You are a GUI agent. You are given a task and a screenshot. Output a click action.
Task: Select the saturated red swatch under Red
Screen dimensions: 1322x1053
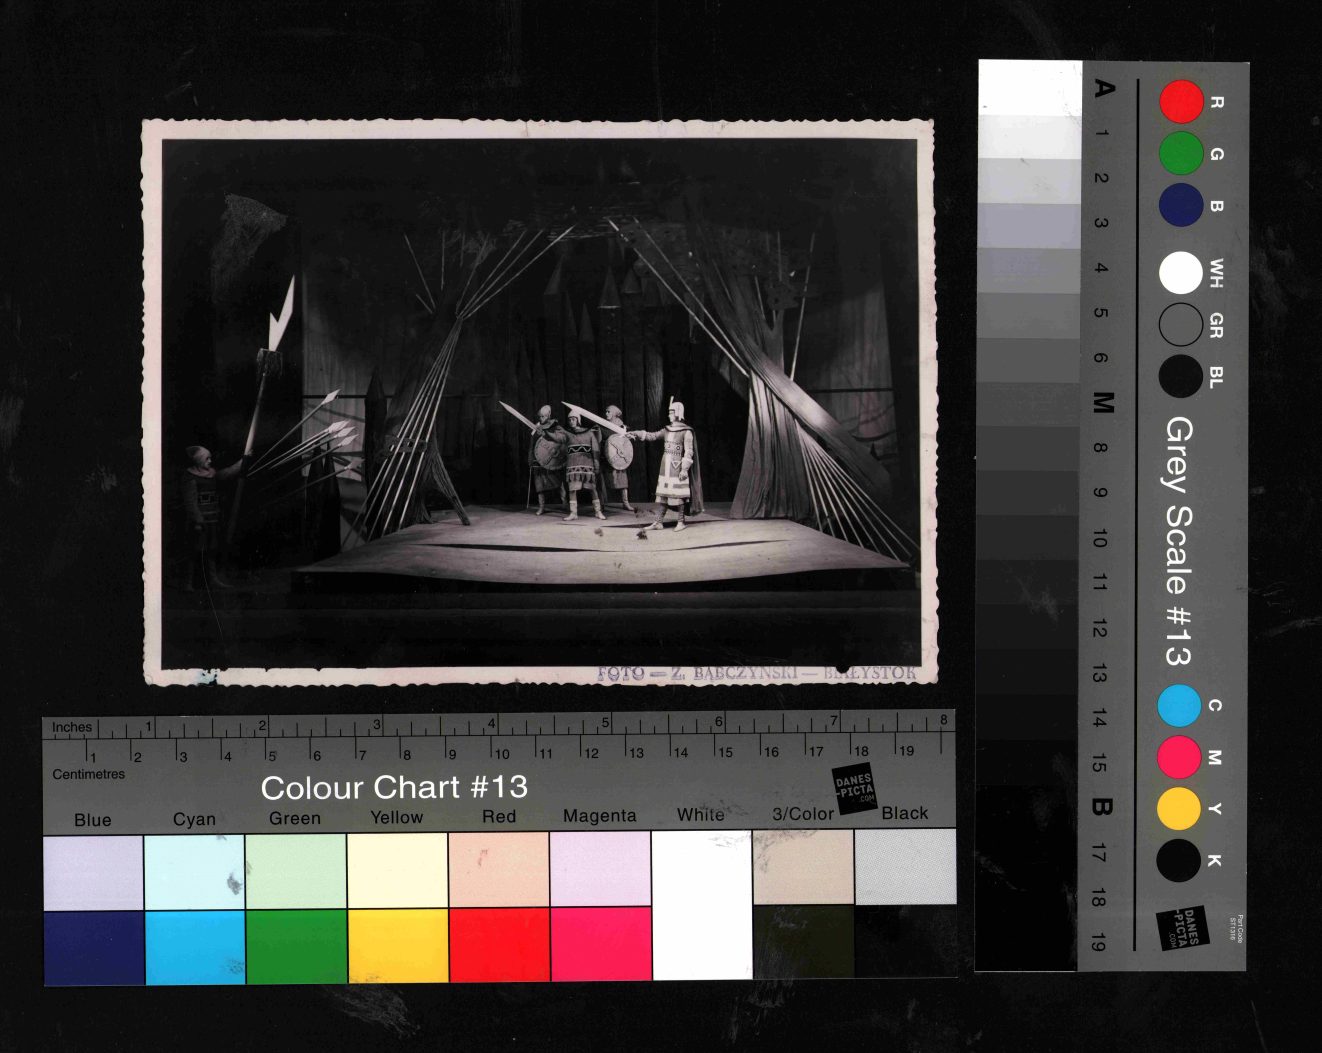click(499, 944)
